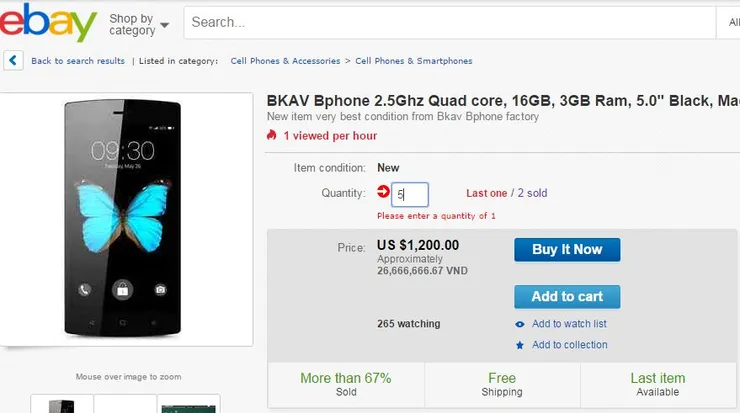Click the red flame icon by views
The image size is (740, 413).
271,135
